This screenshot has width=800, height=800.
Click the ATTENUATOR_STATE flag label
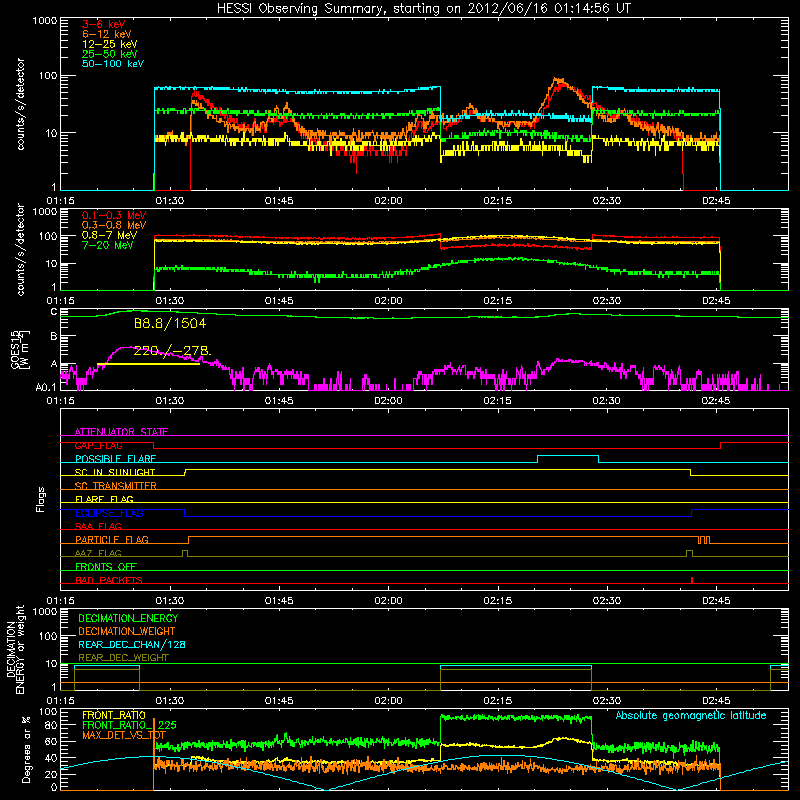pos(121,432)
